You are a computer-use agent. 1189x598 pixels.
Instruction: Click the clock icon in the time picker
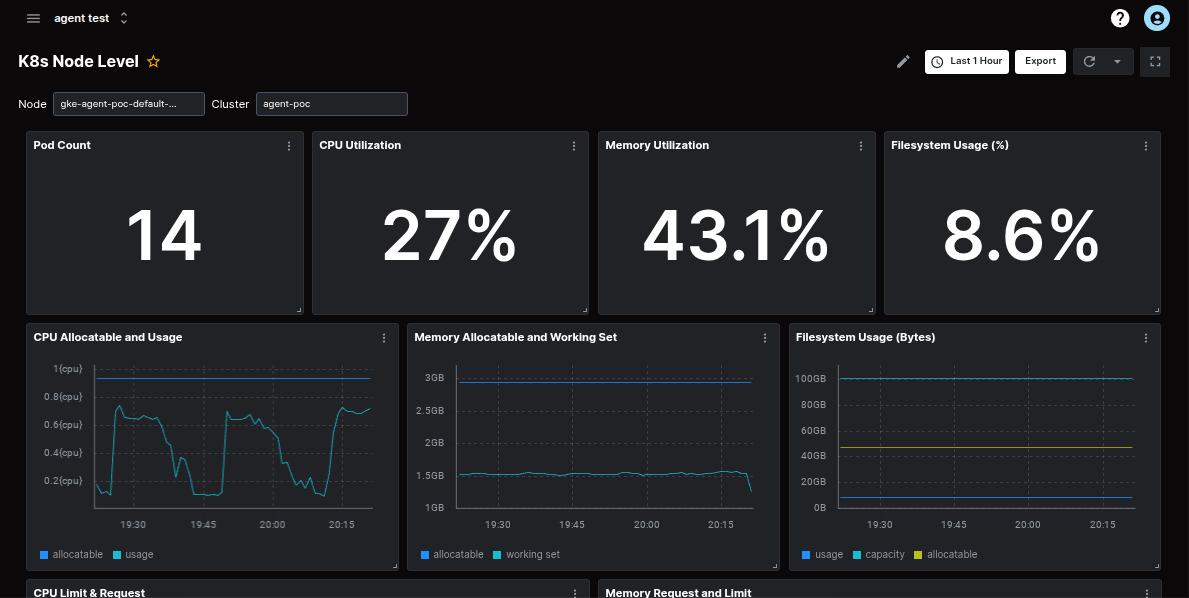(x=938, y=61)
